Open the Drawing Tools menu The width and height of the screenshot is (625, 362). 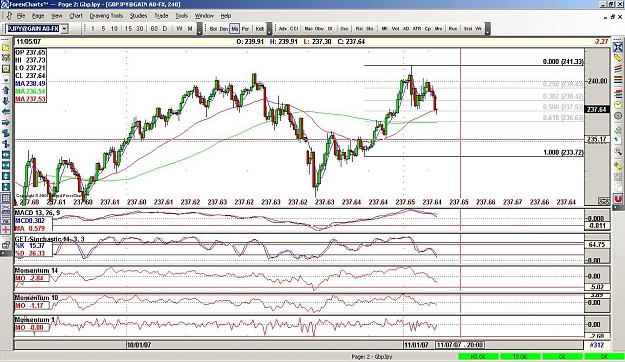106,16
